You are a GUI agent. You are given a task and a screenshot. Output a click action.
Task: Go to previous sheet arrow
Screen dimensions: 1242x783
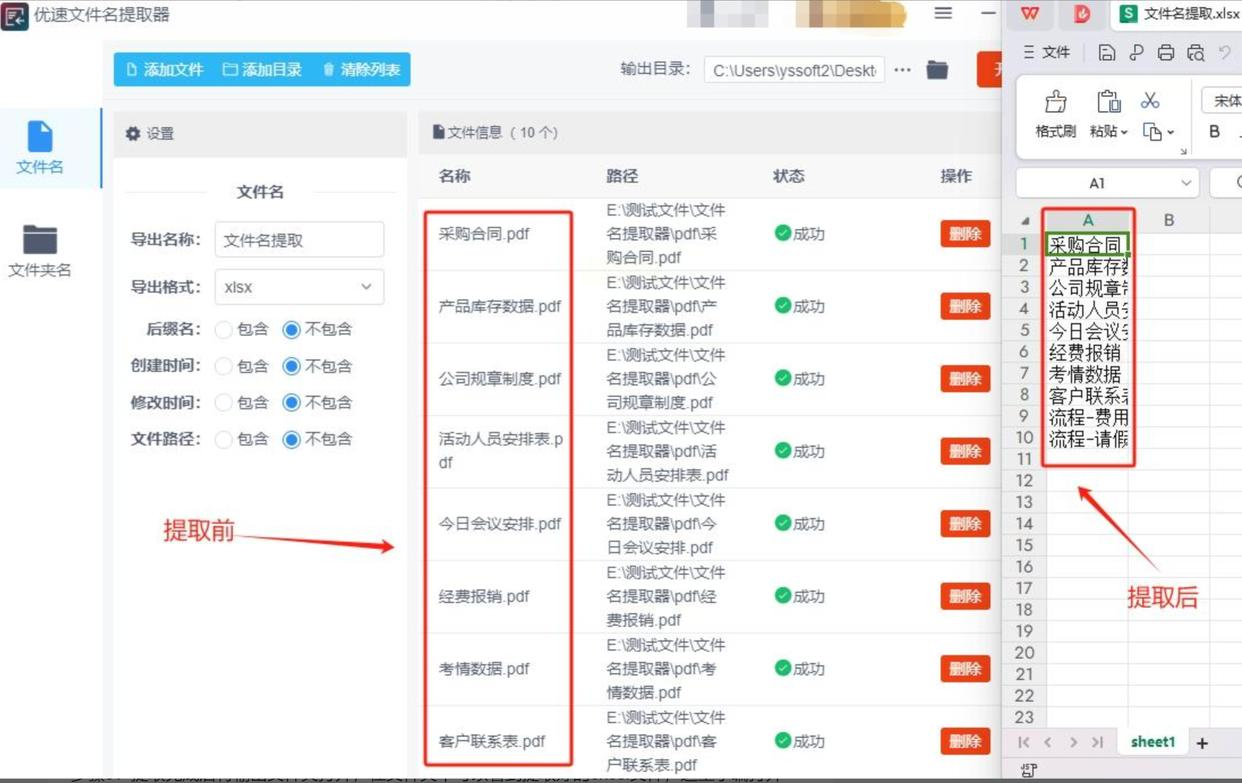[1048, 742]
